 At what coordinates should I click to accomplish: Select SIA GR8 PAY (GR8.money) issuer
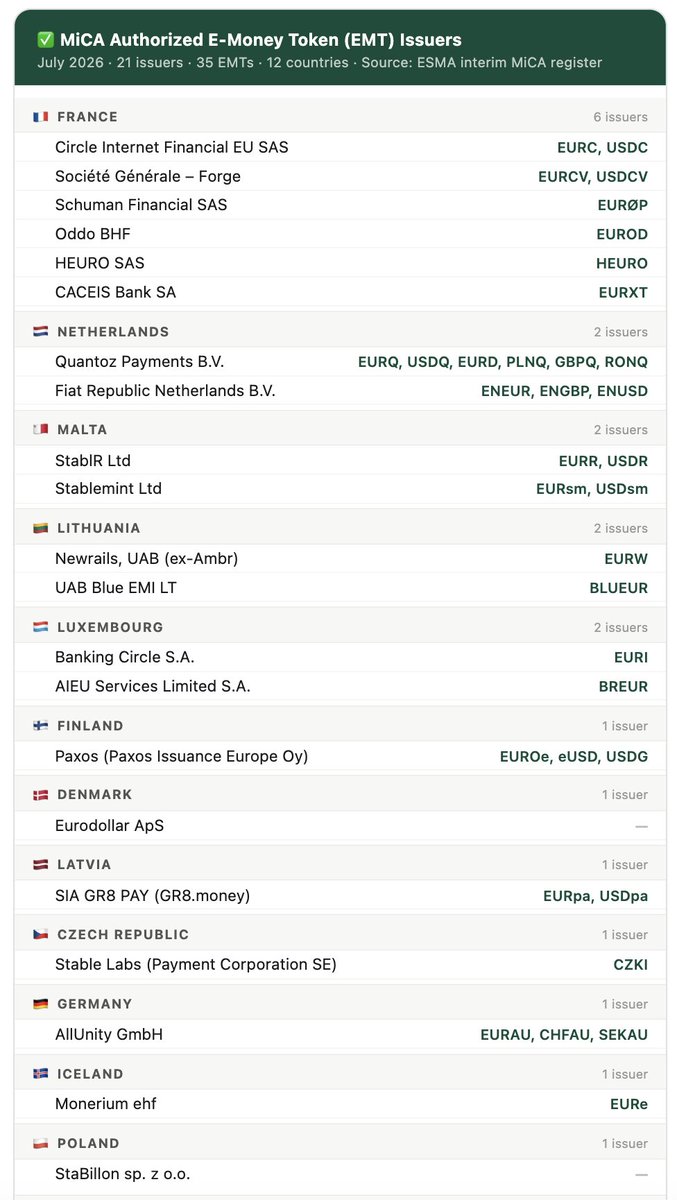click(x=152, y=895)
